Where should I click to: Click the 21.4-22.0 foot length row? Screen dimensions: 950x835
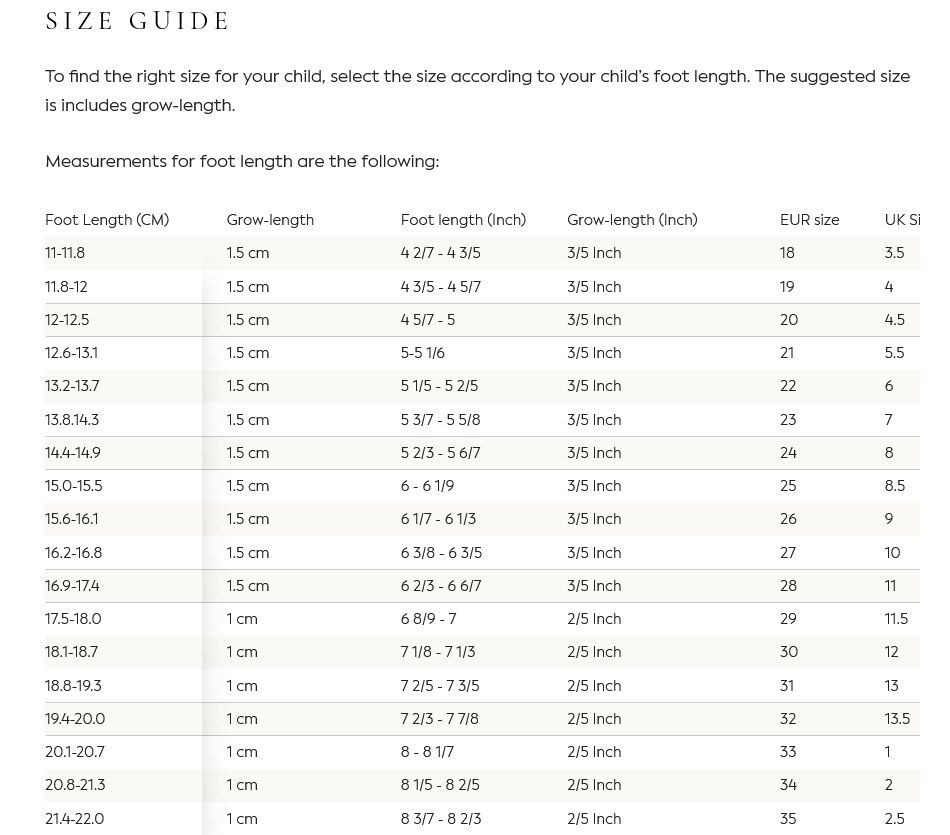tap(75, 819)
